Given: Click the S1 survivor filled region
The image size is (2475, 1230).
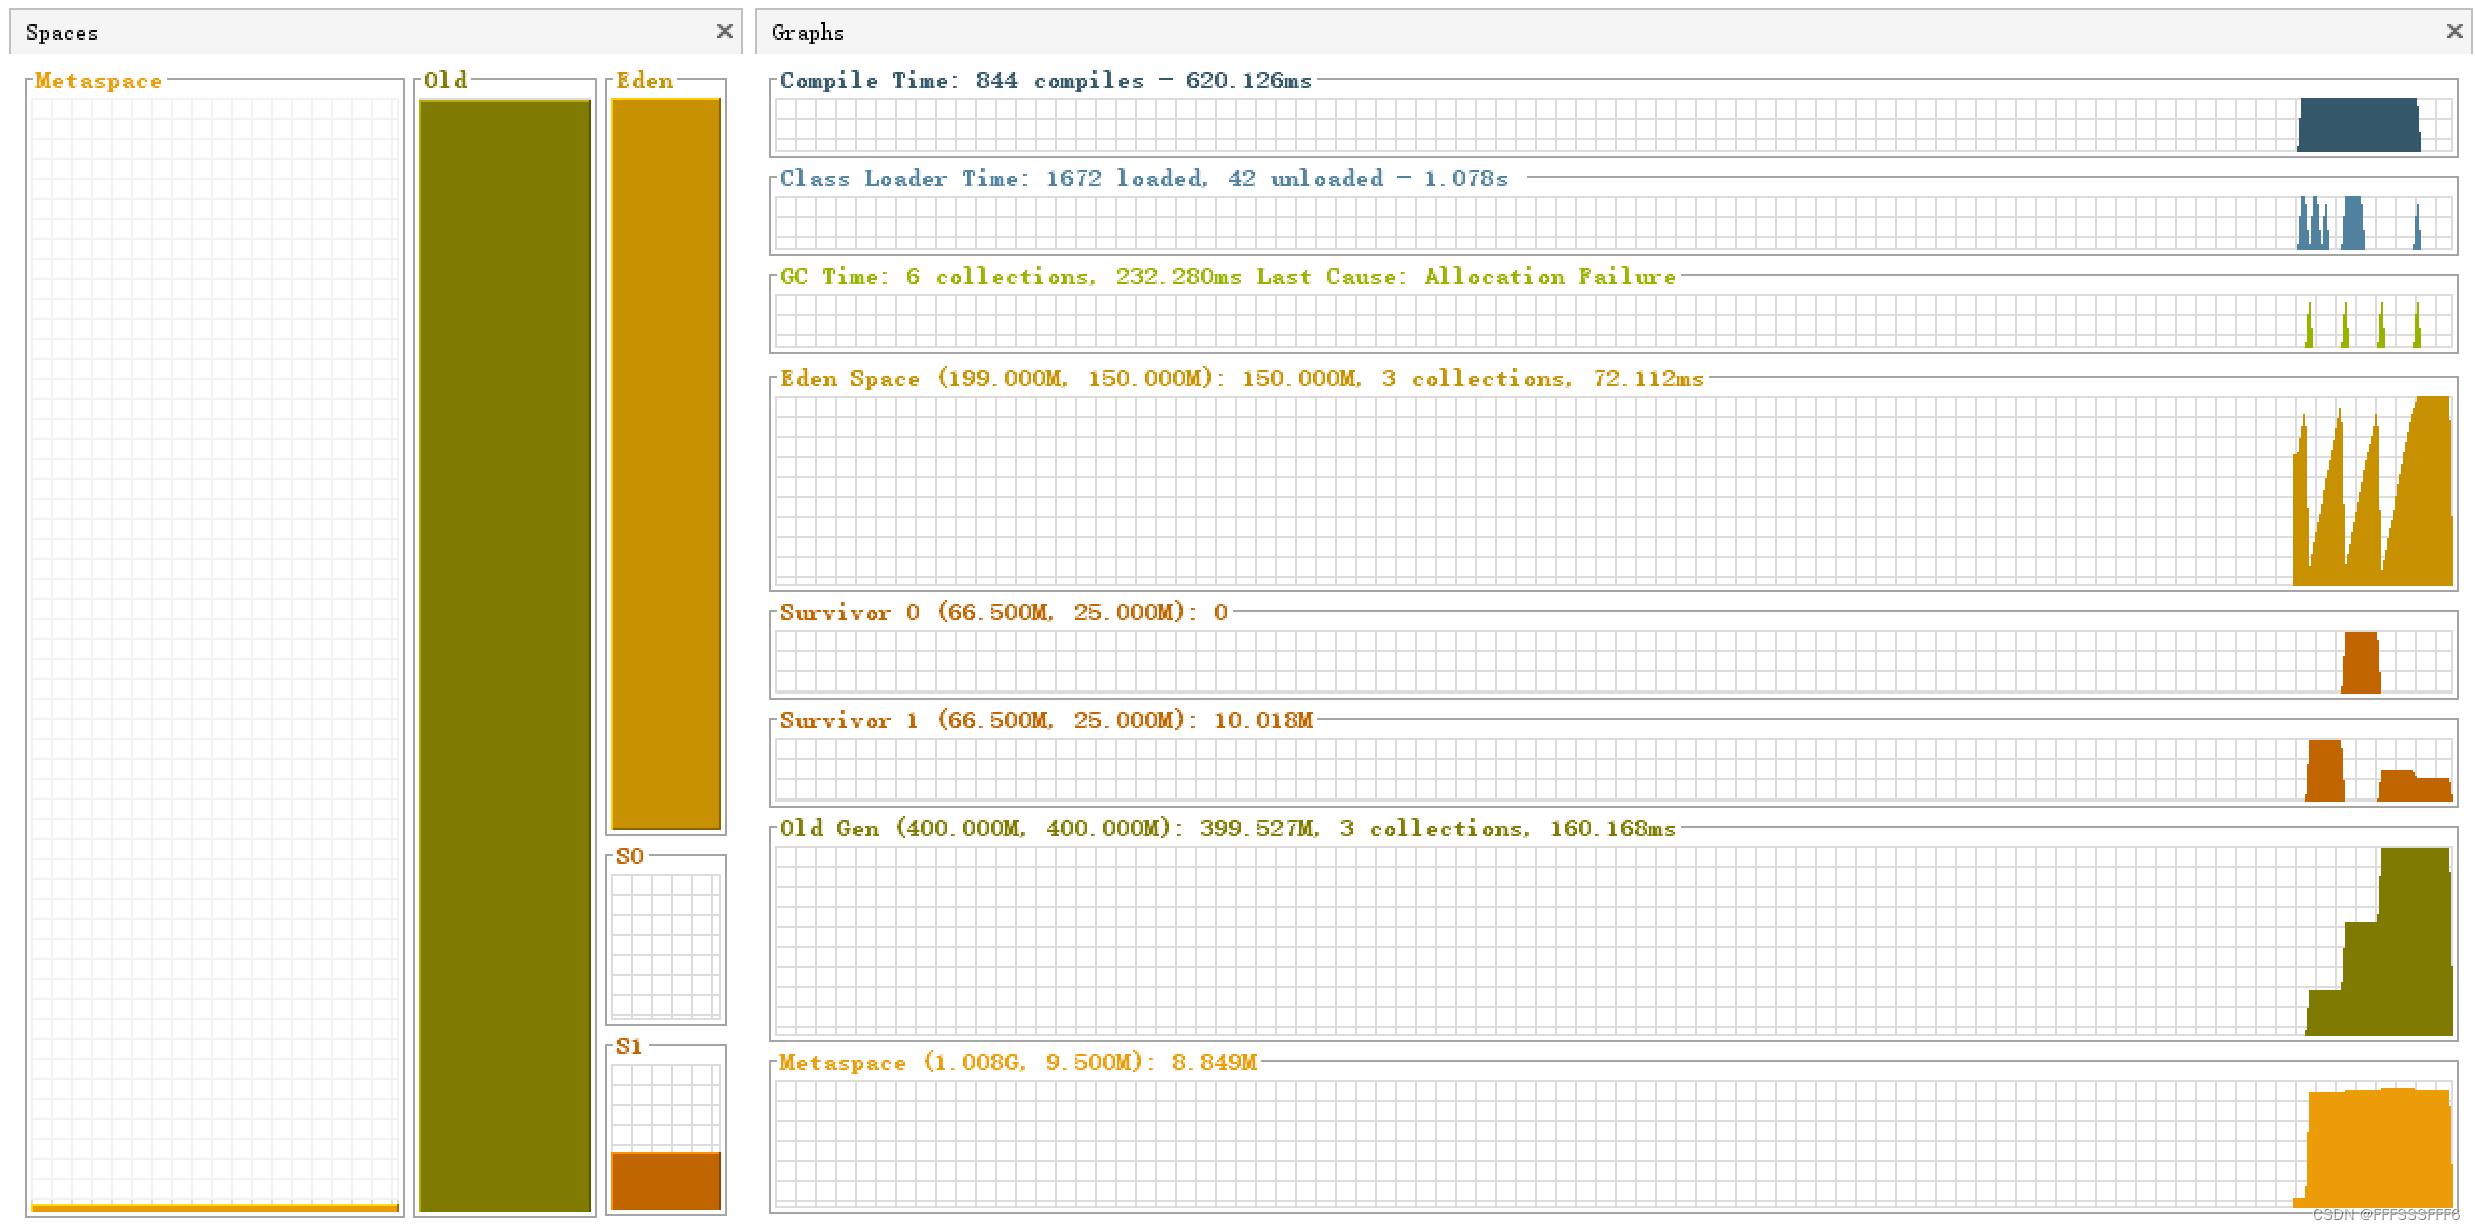Looking at the screenshot, I should 666,1181.
